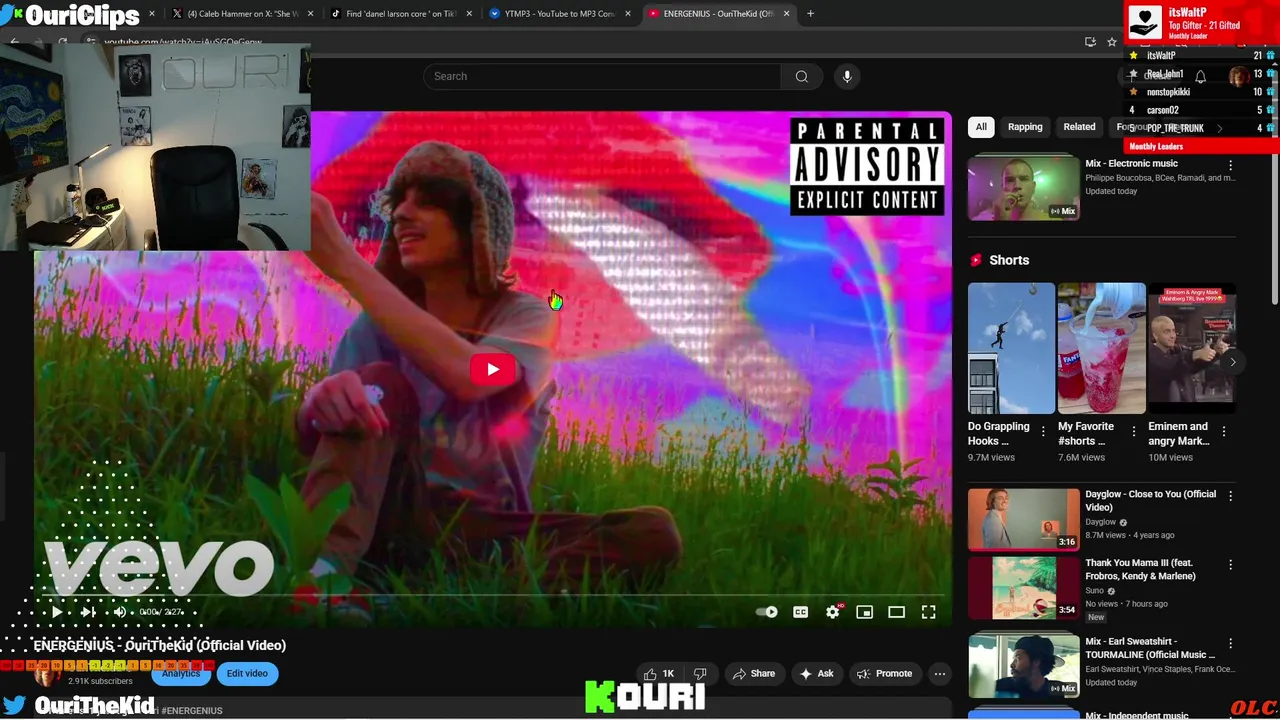The image size is (1280, 720).
Task: Open more actions menu below the video
Action: coord(939,674)
